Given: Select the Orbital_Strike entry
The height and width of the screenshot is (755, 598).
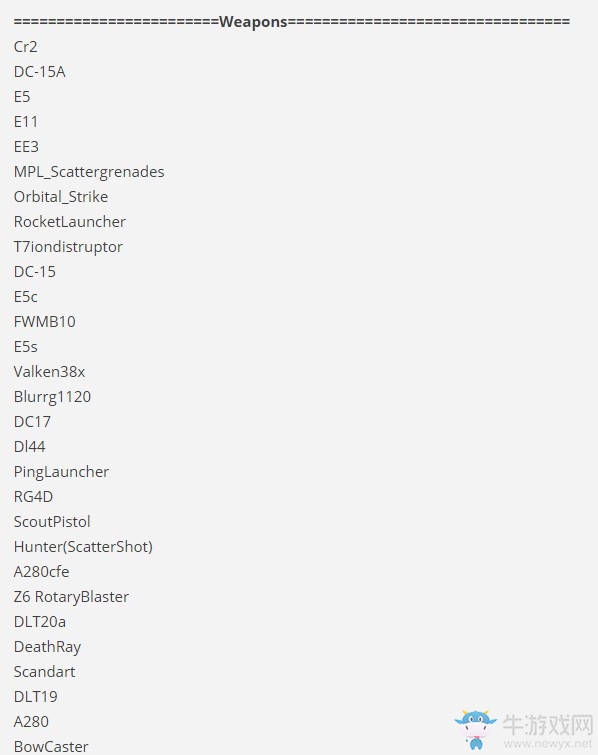Looking at the screenshot, I should tap(61, 197).
